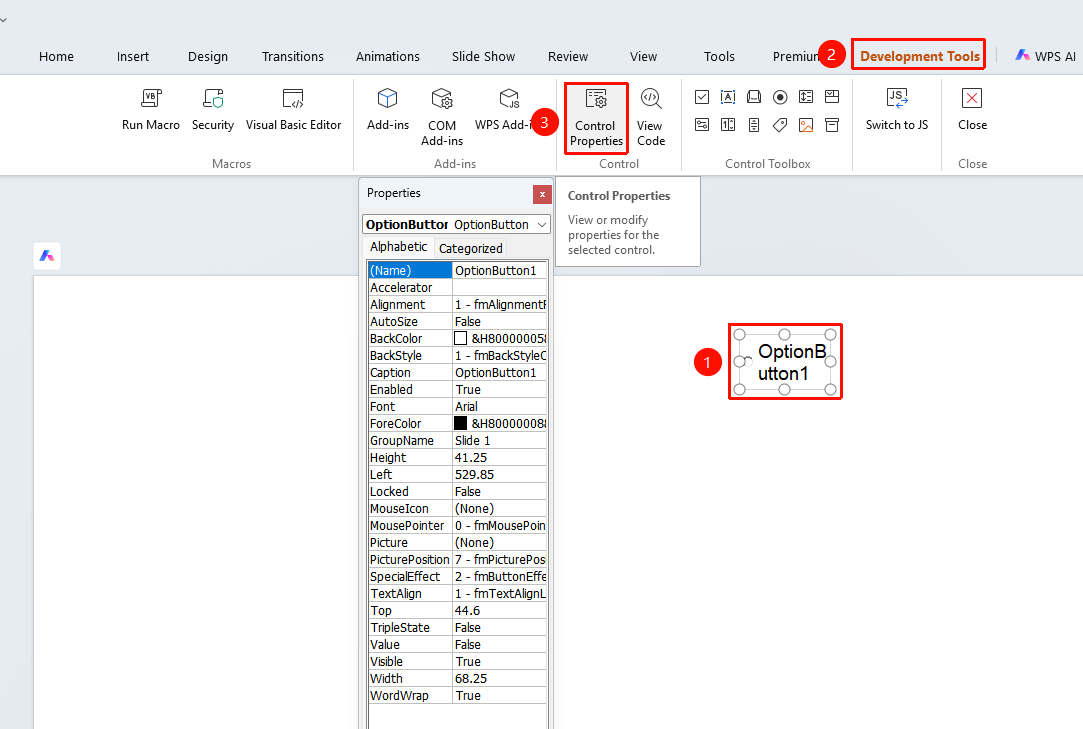Launch the Visual Basic Editor

coord(294,109)
